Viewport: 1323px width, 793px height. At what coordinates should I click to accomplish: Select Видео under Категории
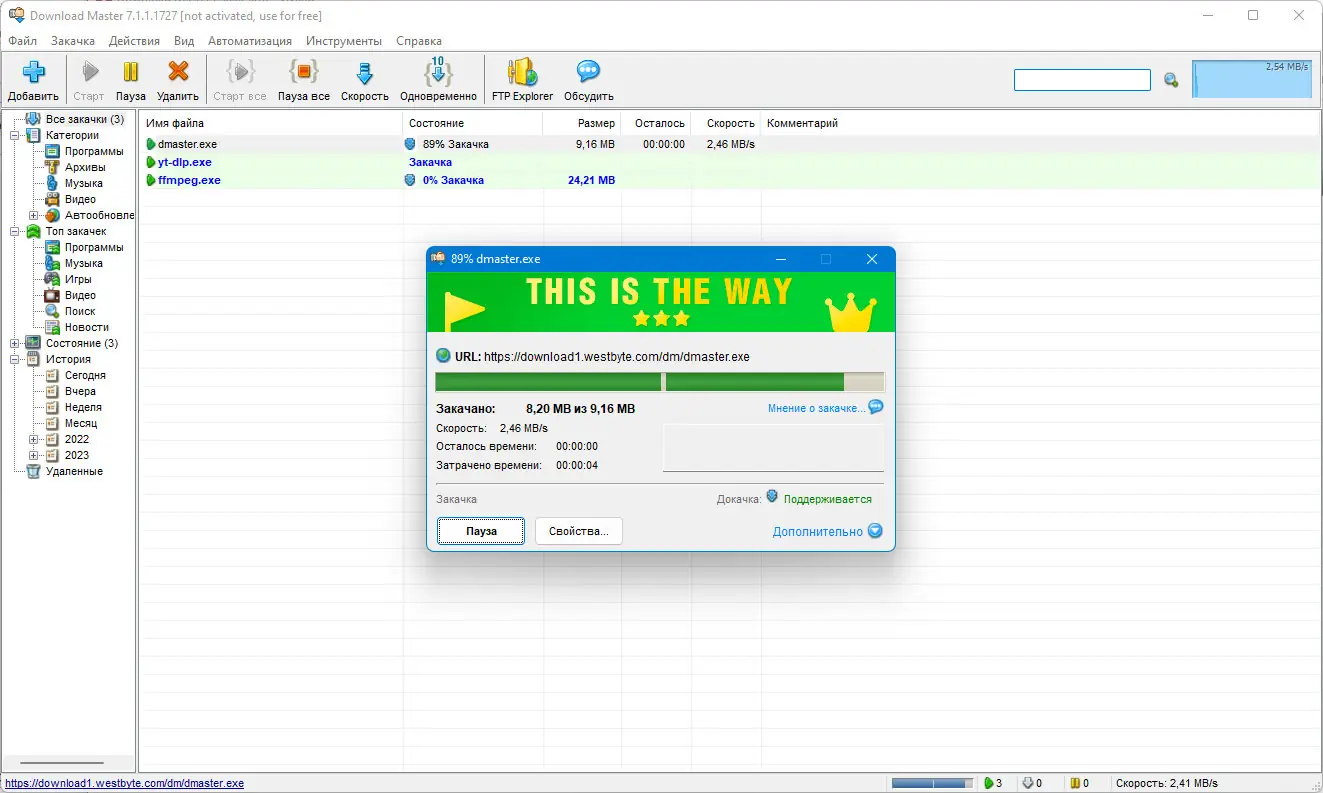(x=80, y=199)
